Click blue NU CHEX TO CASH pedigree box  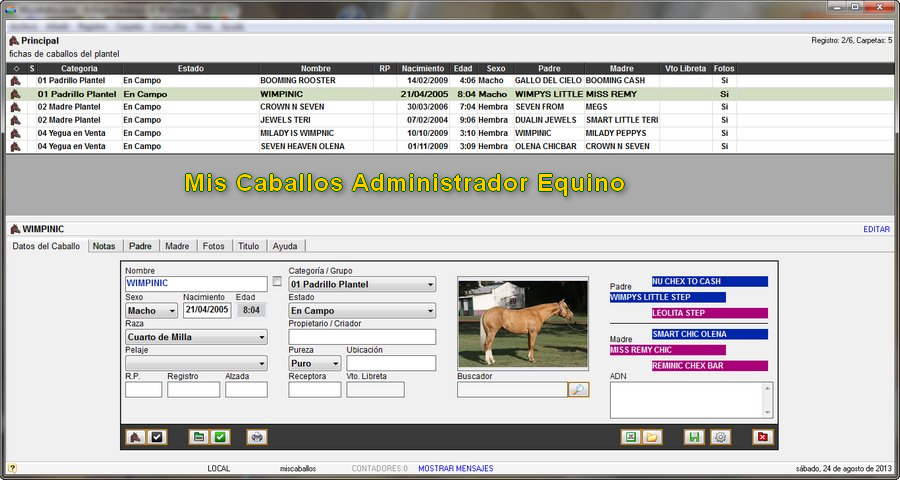coord(709,281)
